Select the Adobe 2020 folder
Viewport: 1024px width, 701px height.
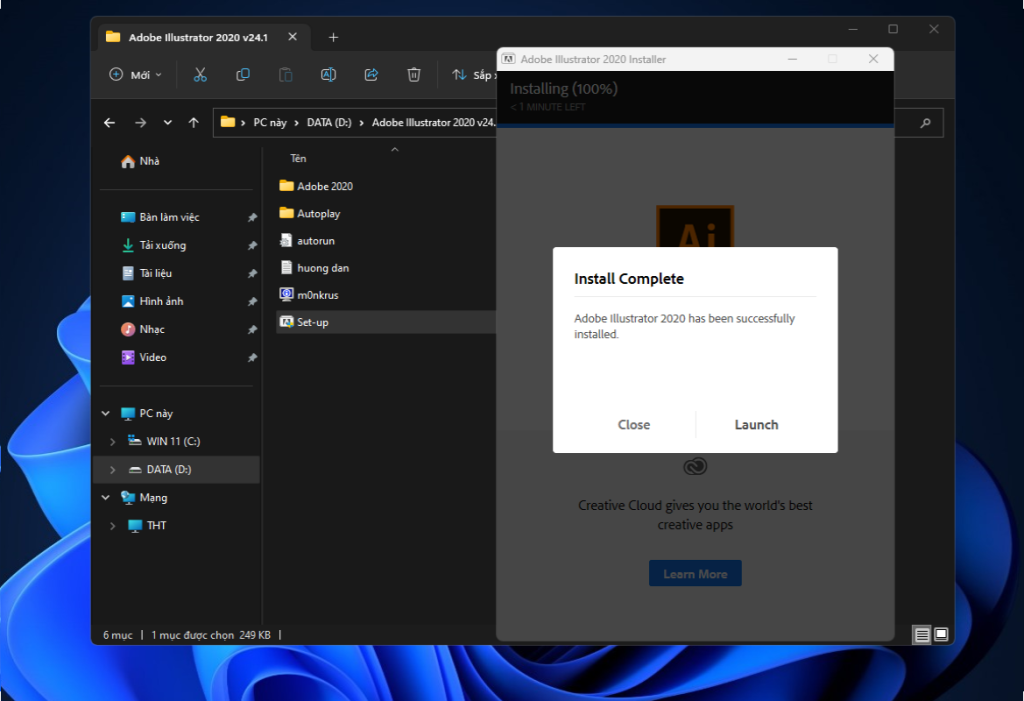click(316, 186)
